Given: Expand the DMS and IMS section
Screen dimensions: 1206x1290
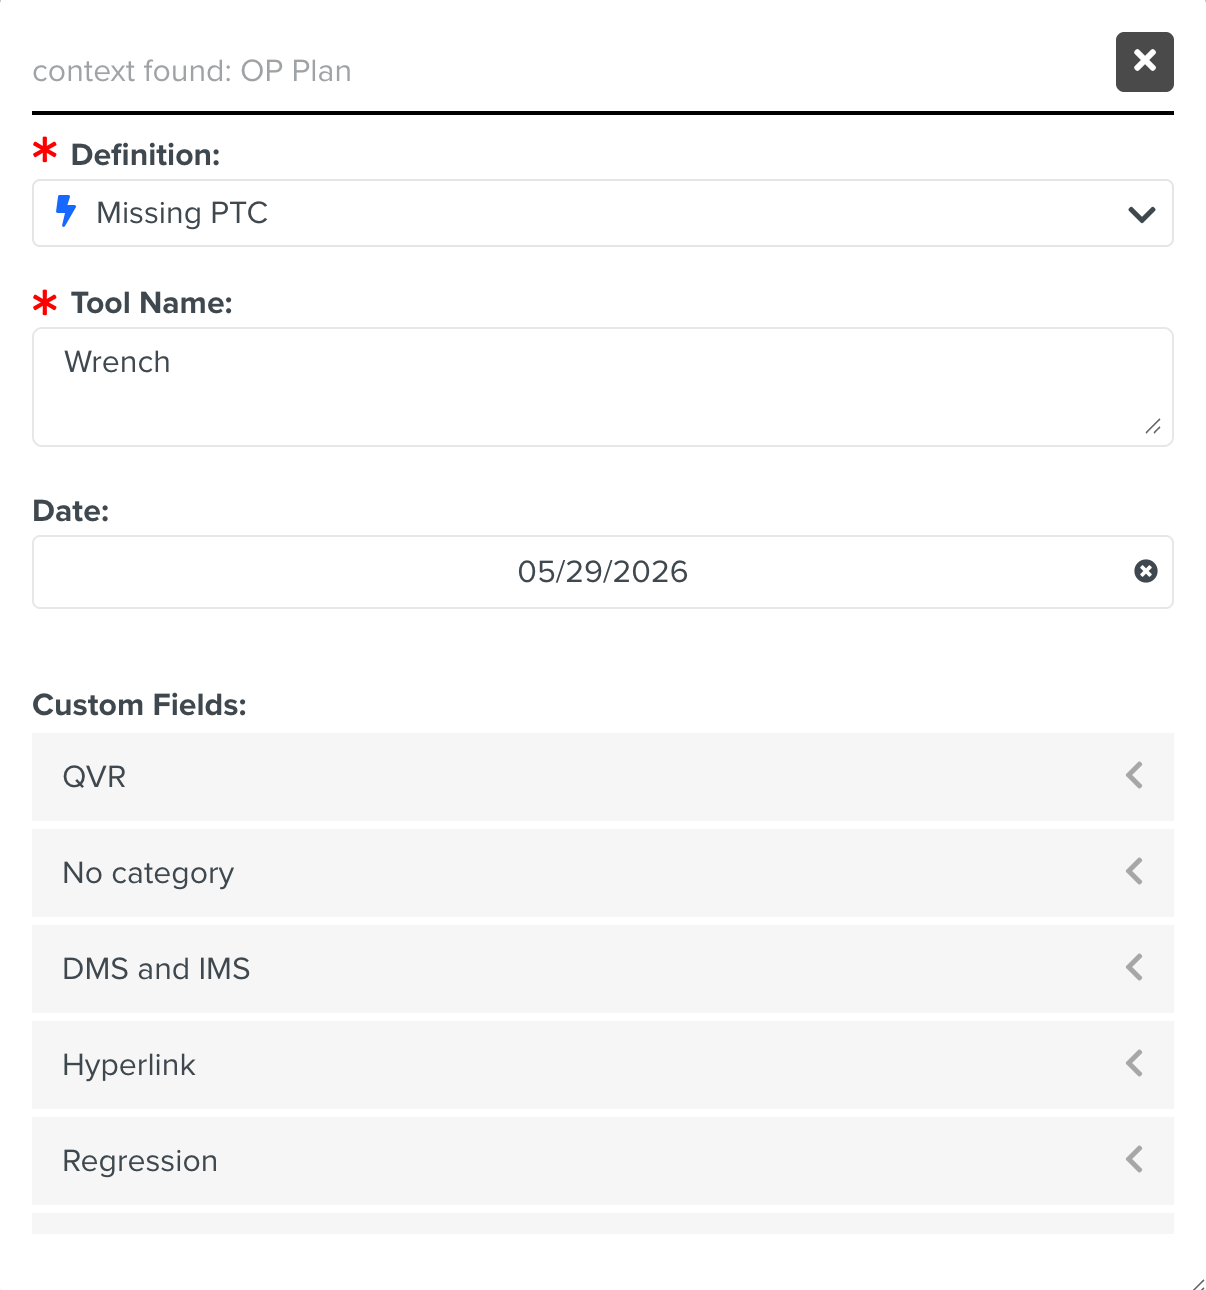Looking at the screenshot, I should click(x=602, y=969).
